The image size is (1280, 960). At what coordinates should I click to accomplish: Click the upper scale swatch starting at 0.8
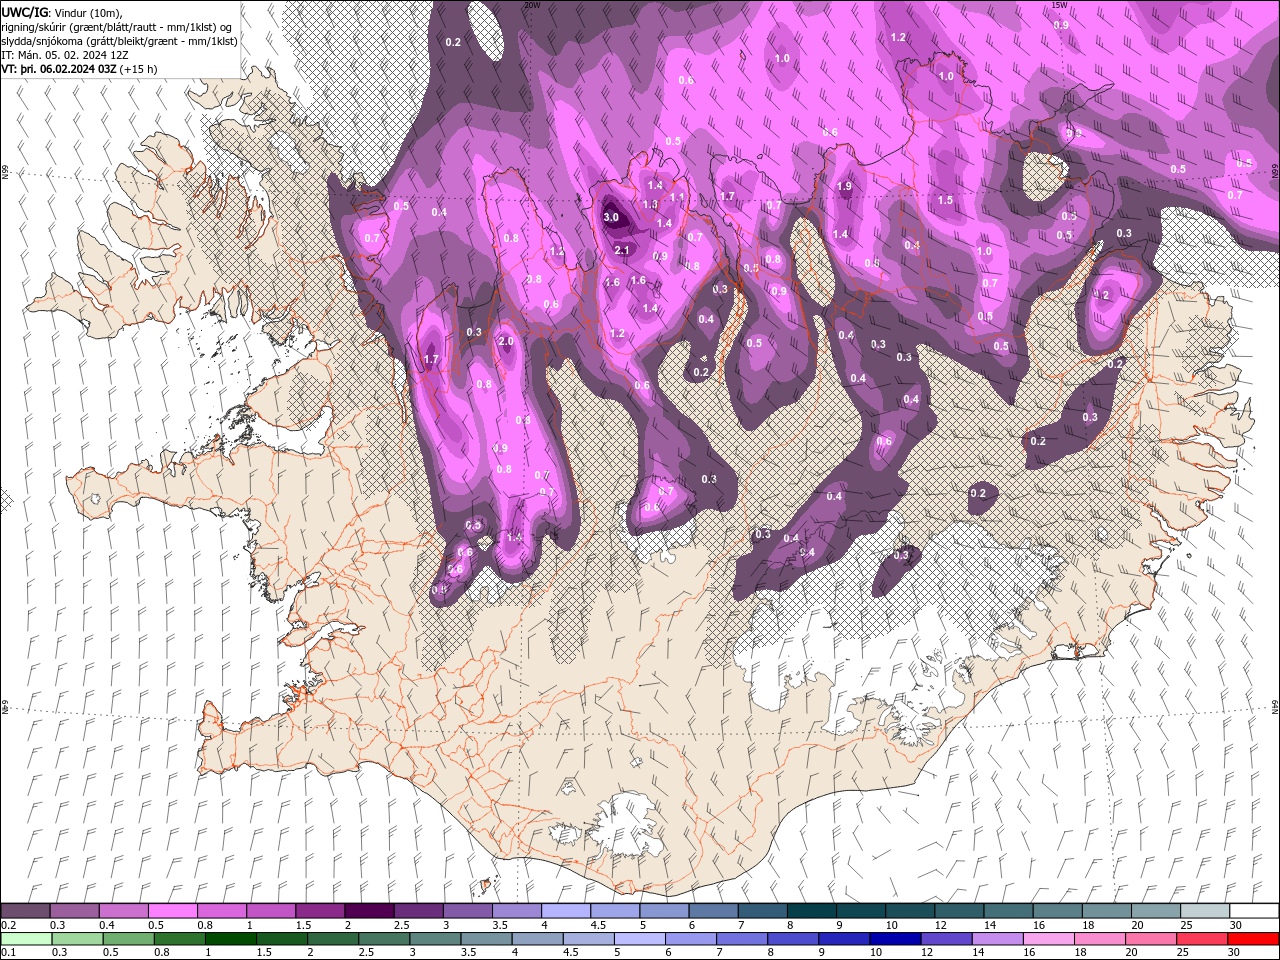222,911
